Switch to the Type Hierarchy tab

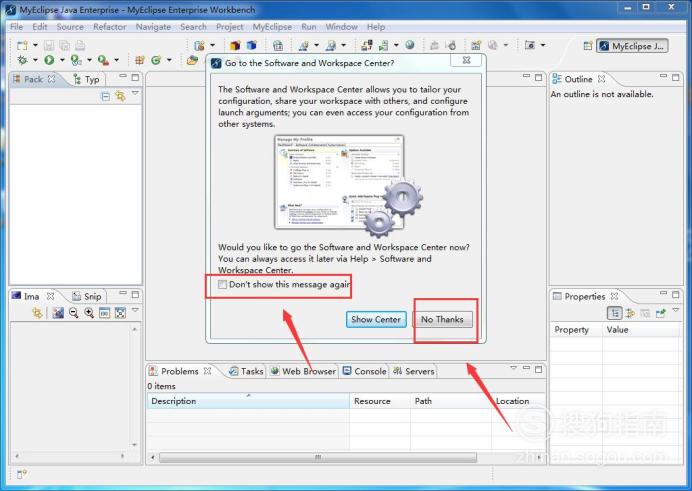pyautogui.click(x=87, y=79)
